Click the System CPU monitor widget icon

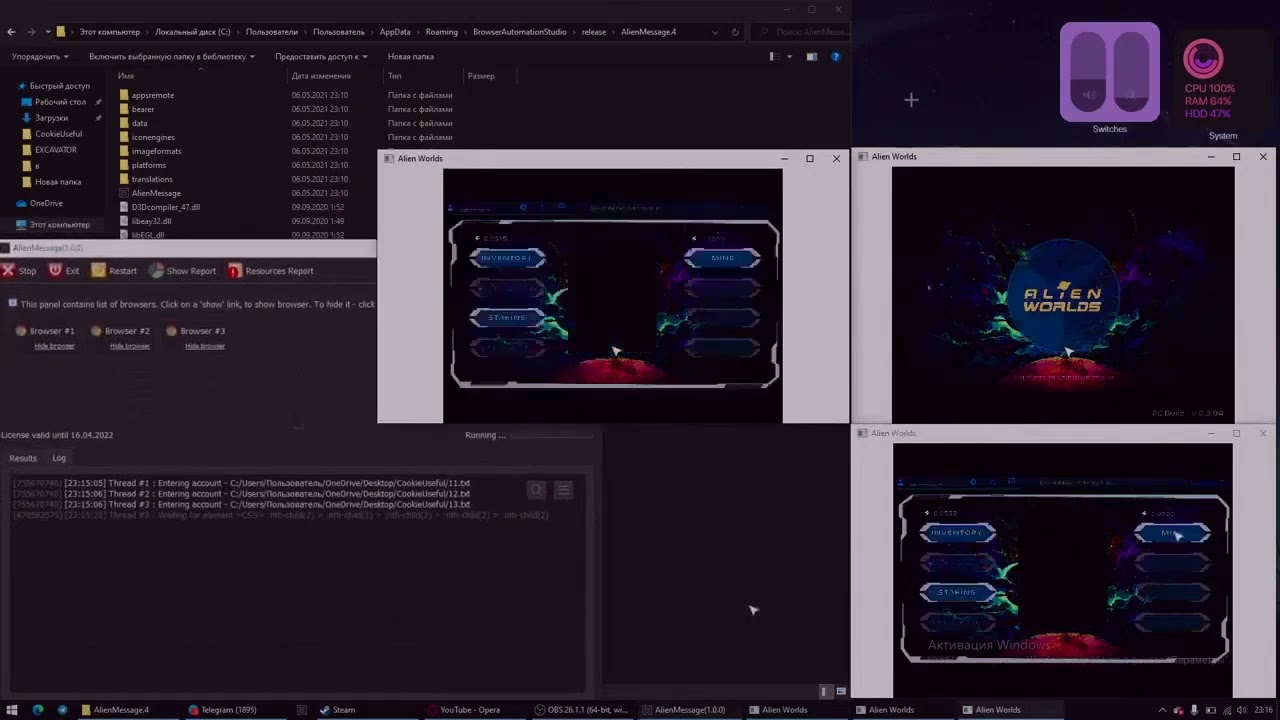tap(1203, 59)
